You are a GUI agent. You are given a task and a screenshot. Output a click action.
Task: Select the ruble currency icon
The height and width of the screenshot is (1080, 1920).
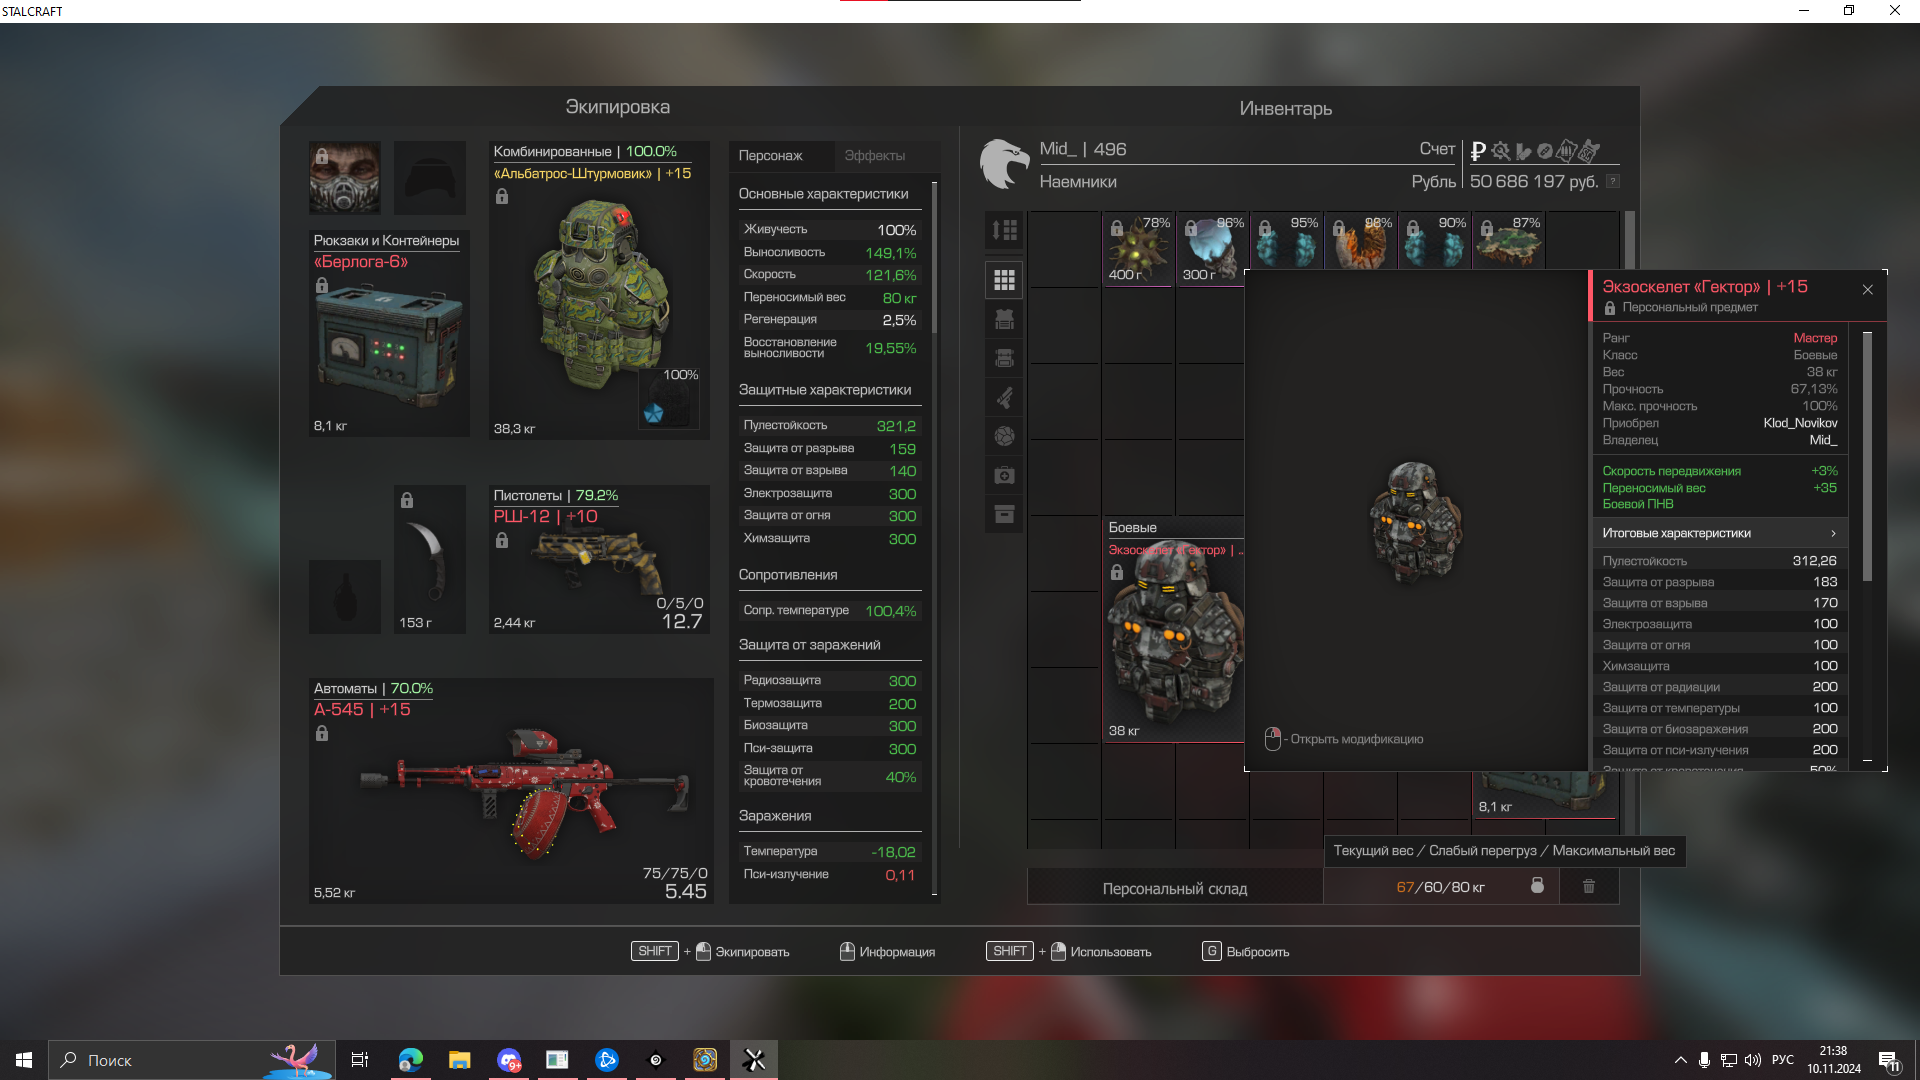coord(1478,151)
